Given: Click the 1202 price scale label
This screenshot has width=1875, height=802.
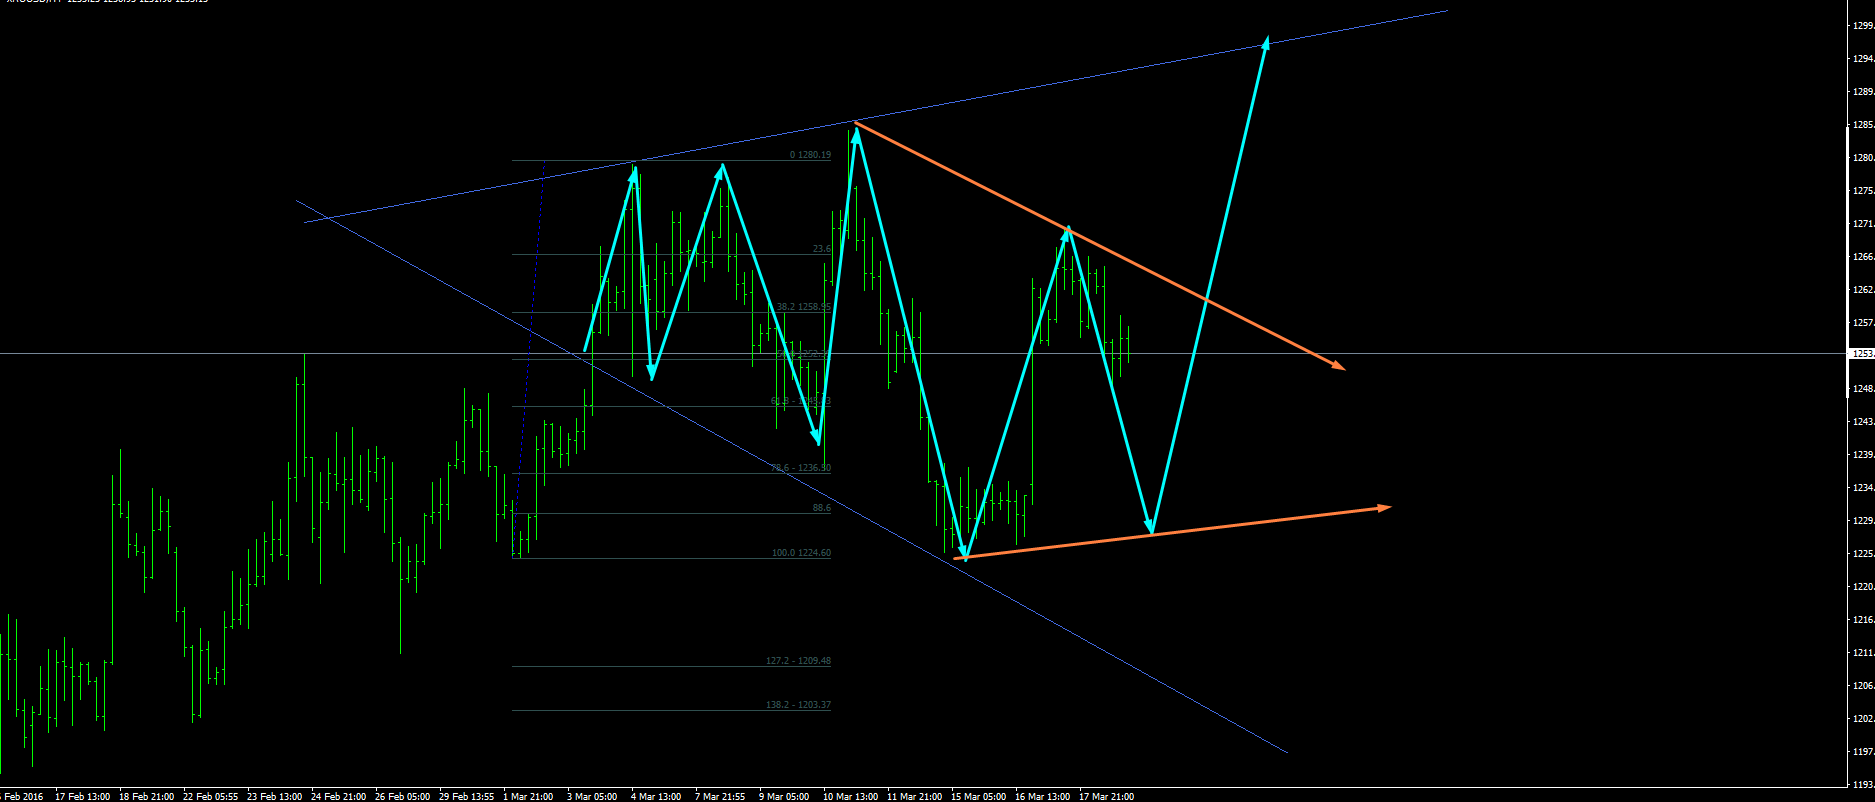Looking at the screenshot, I should (x=1863, y=719).
